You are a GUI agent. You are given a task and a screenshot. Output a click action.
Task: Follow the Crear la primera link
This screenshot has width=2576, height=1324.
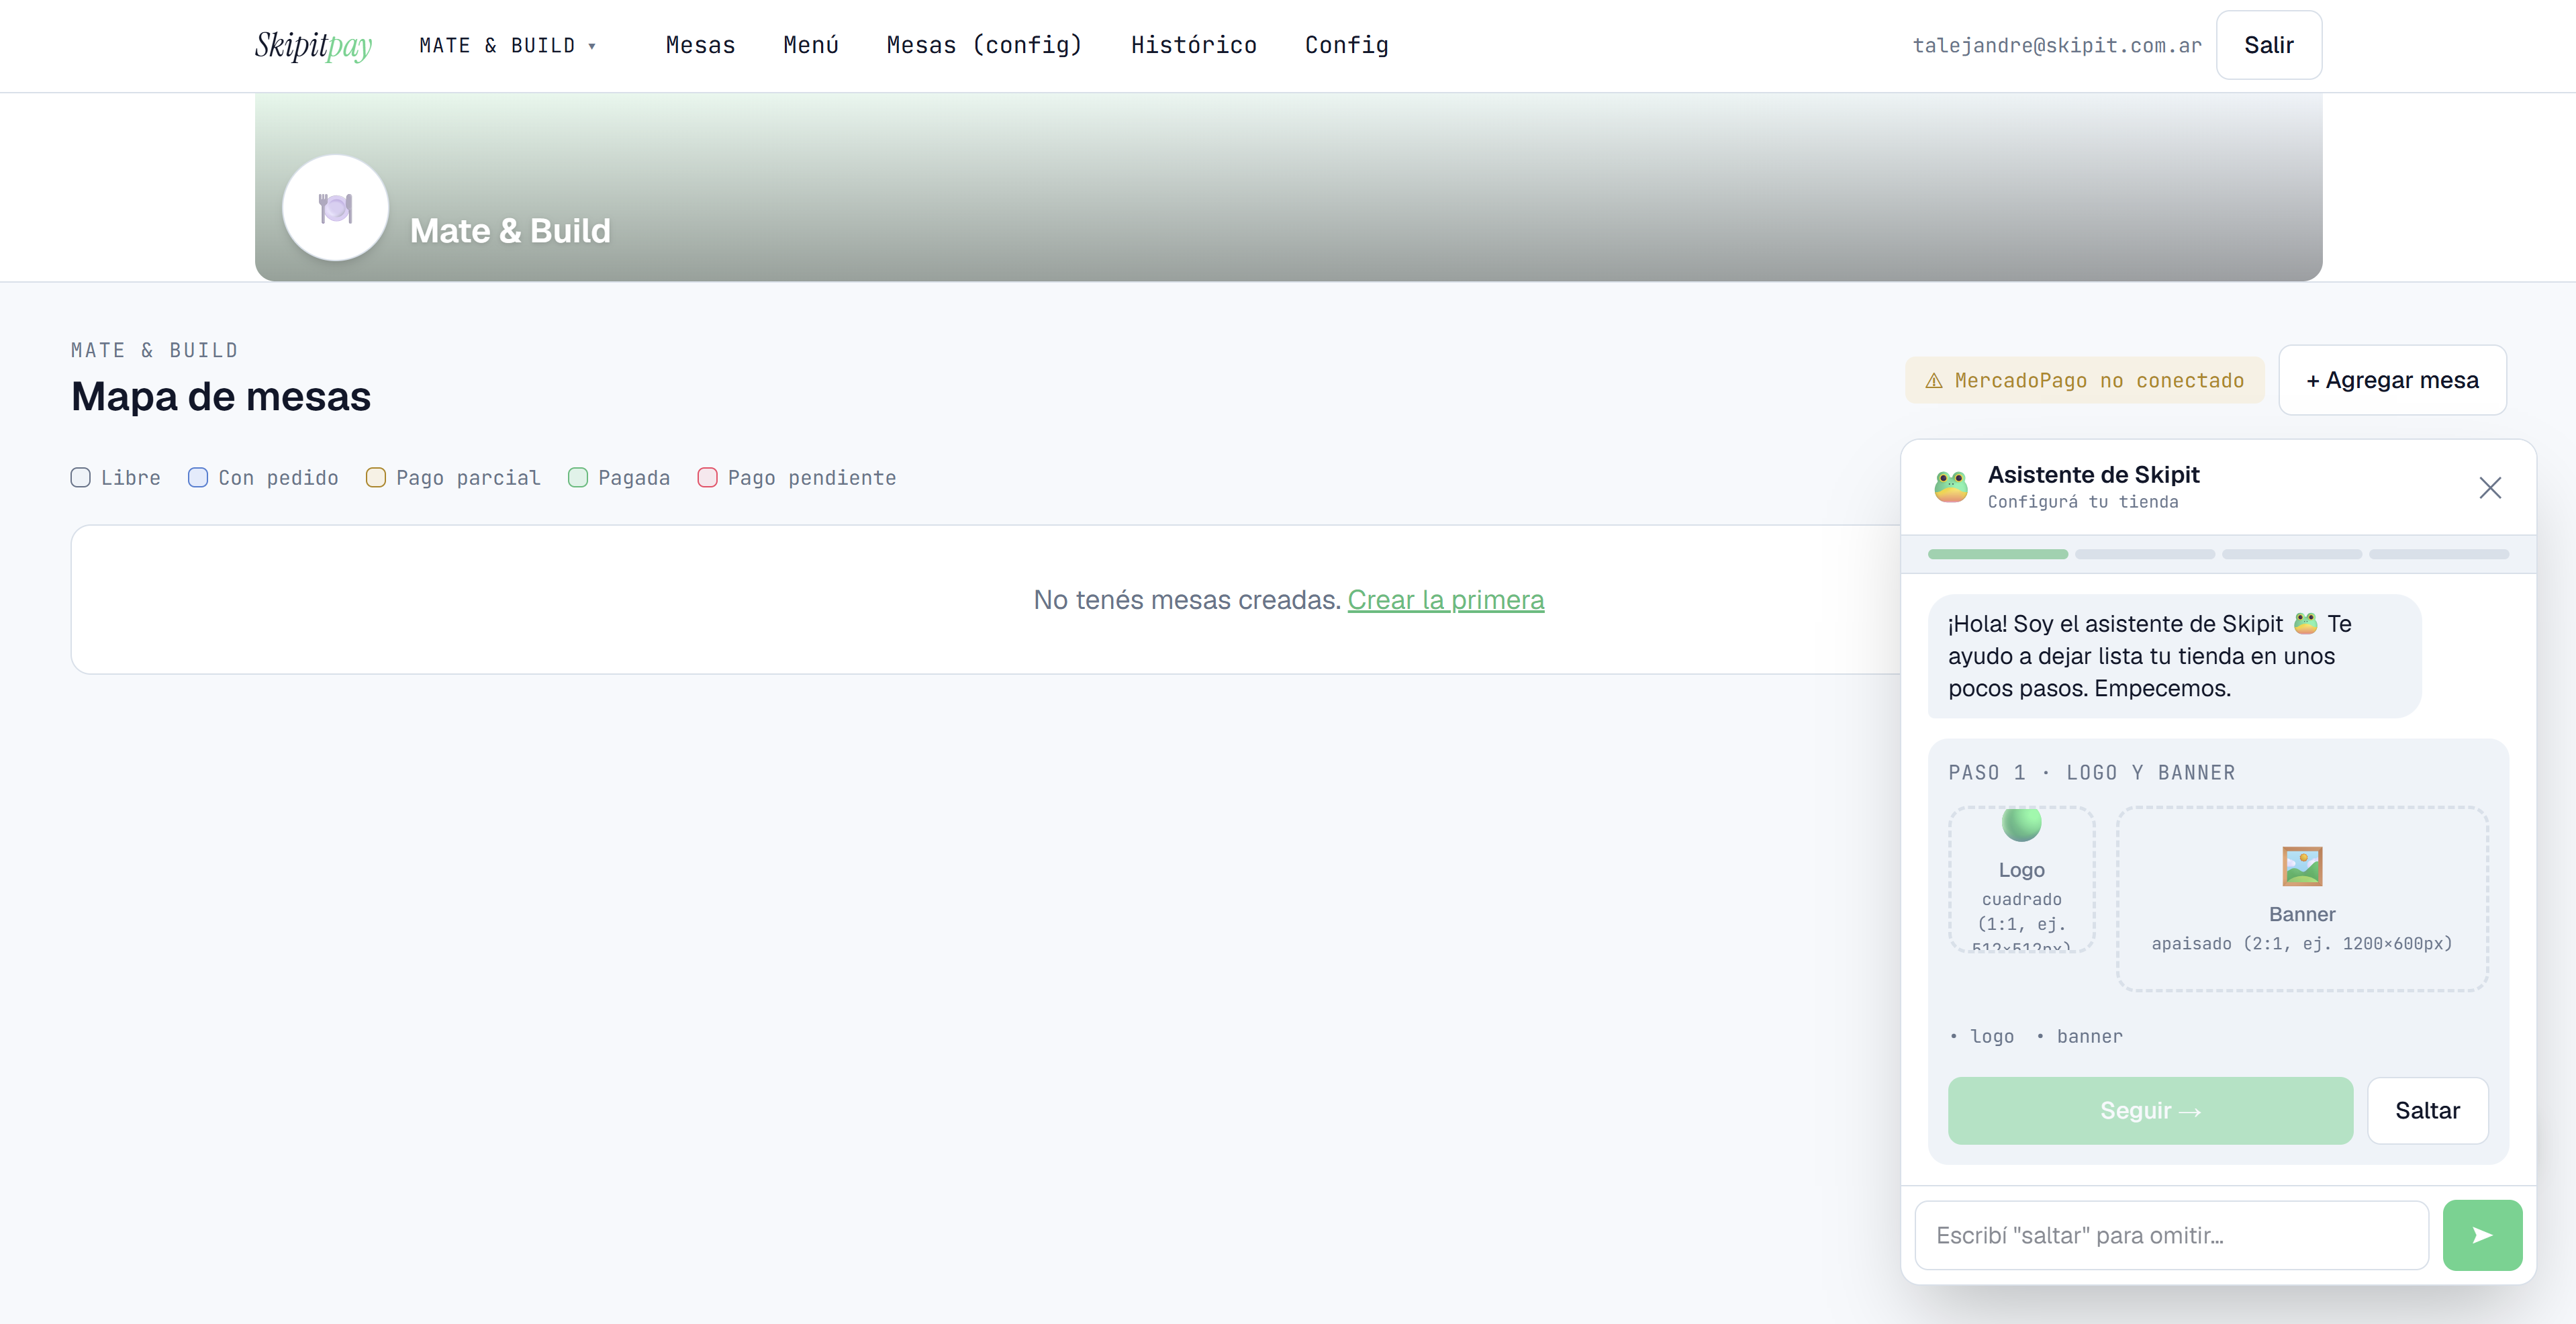tap(1445, 600)
